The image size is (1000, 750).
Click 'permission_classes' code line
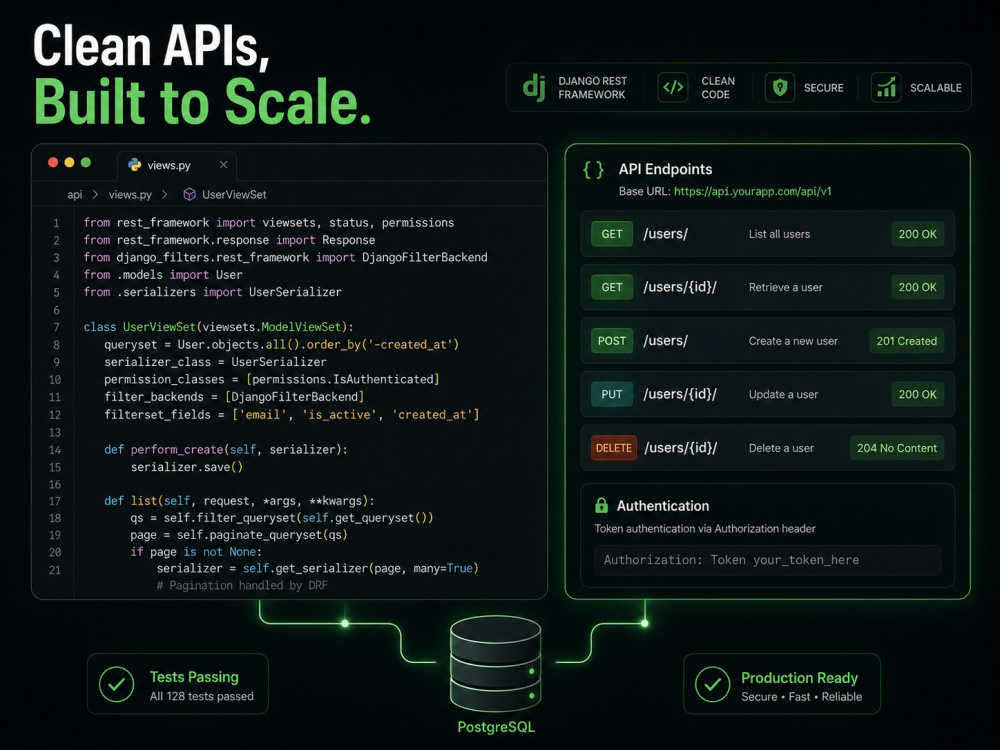(x=272, y=379)
